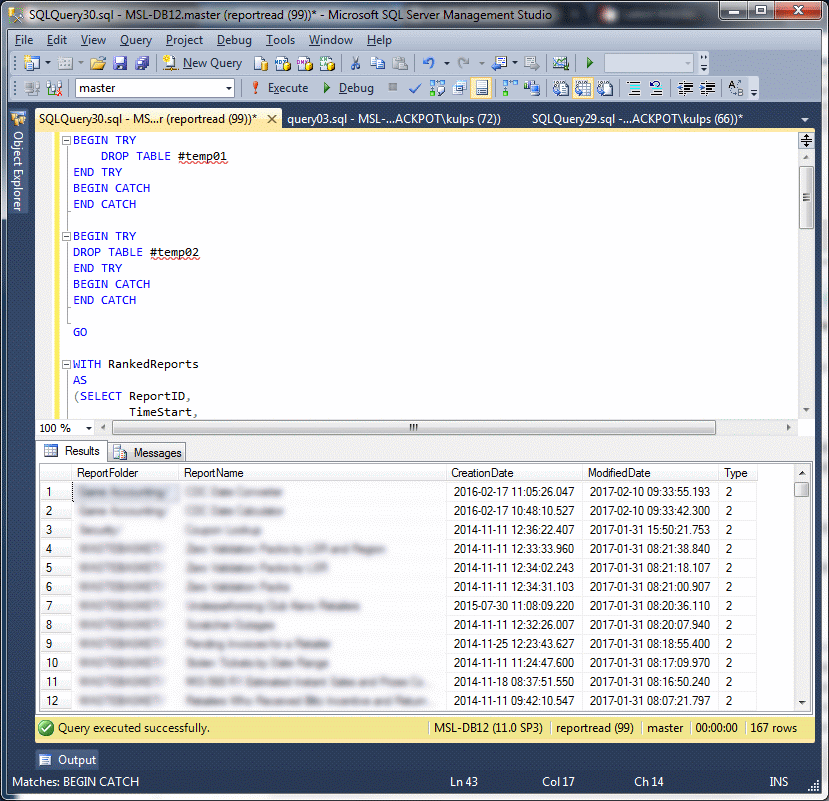Viewport: 829px width, 801px height.
Task: Collapse the first BEGIN TRY code block
Action: 66,141
